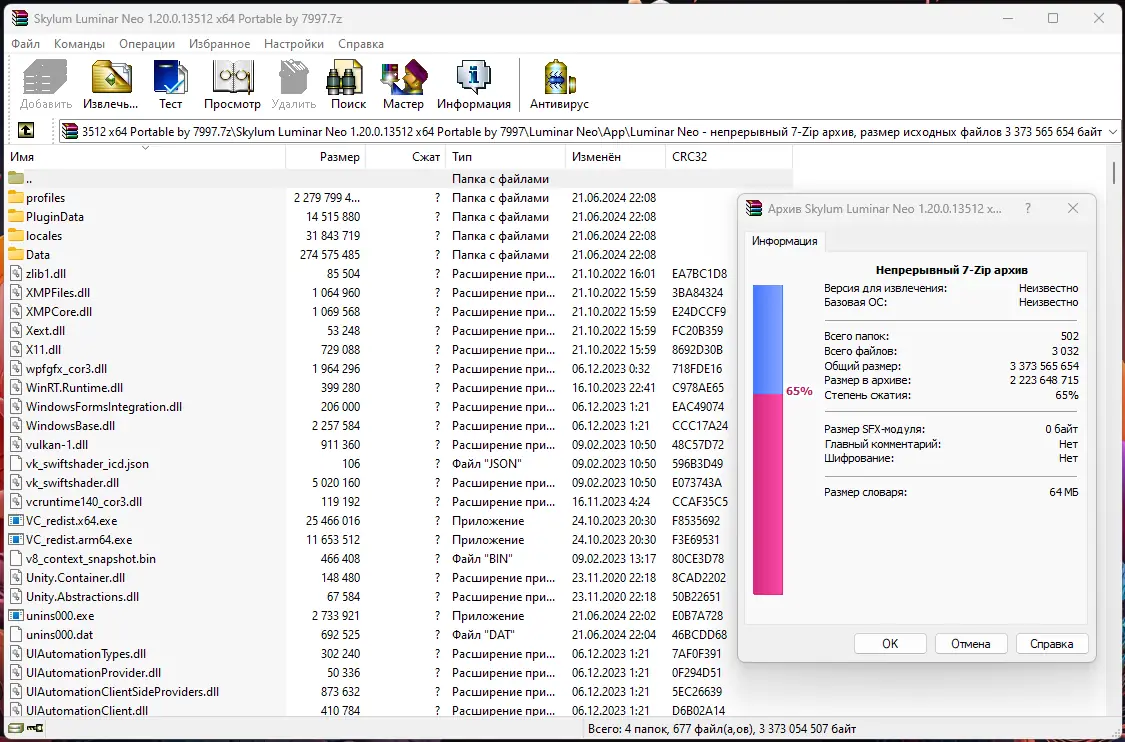Run the Тест archive check icon
This screenshot has height=742, width=1125.
170,77
